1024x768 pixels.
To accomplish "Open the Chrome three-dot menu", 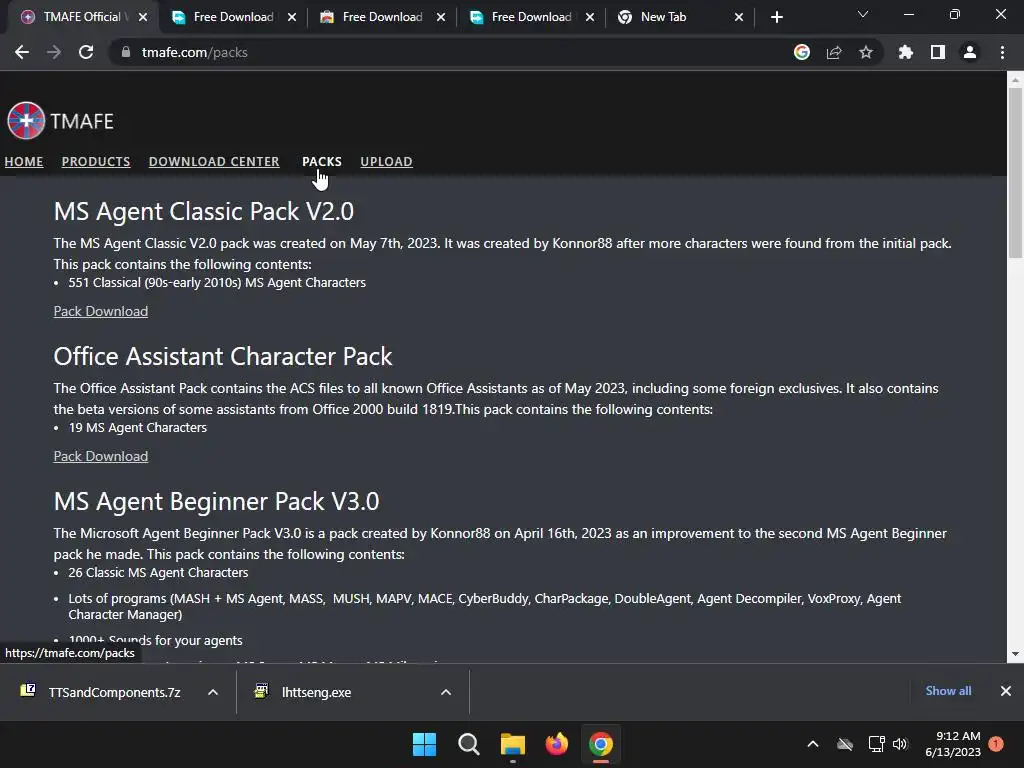I will (x=1002, y=52).
